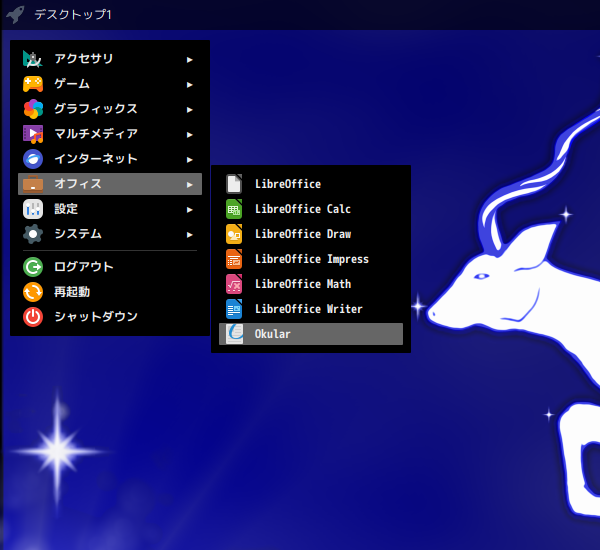600x550 pixels.
Task: Open the インターネット menu entry
Action: (110, 159)
